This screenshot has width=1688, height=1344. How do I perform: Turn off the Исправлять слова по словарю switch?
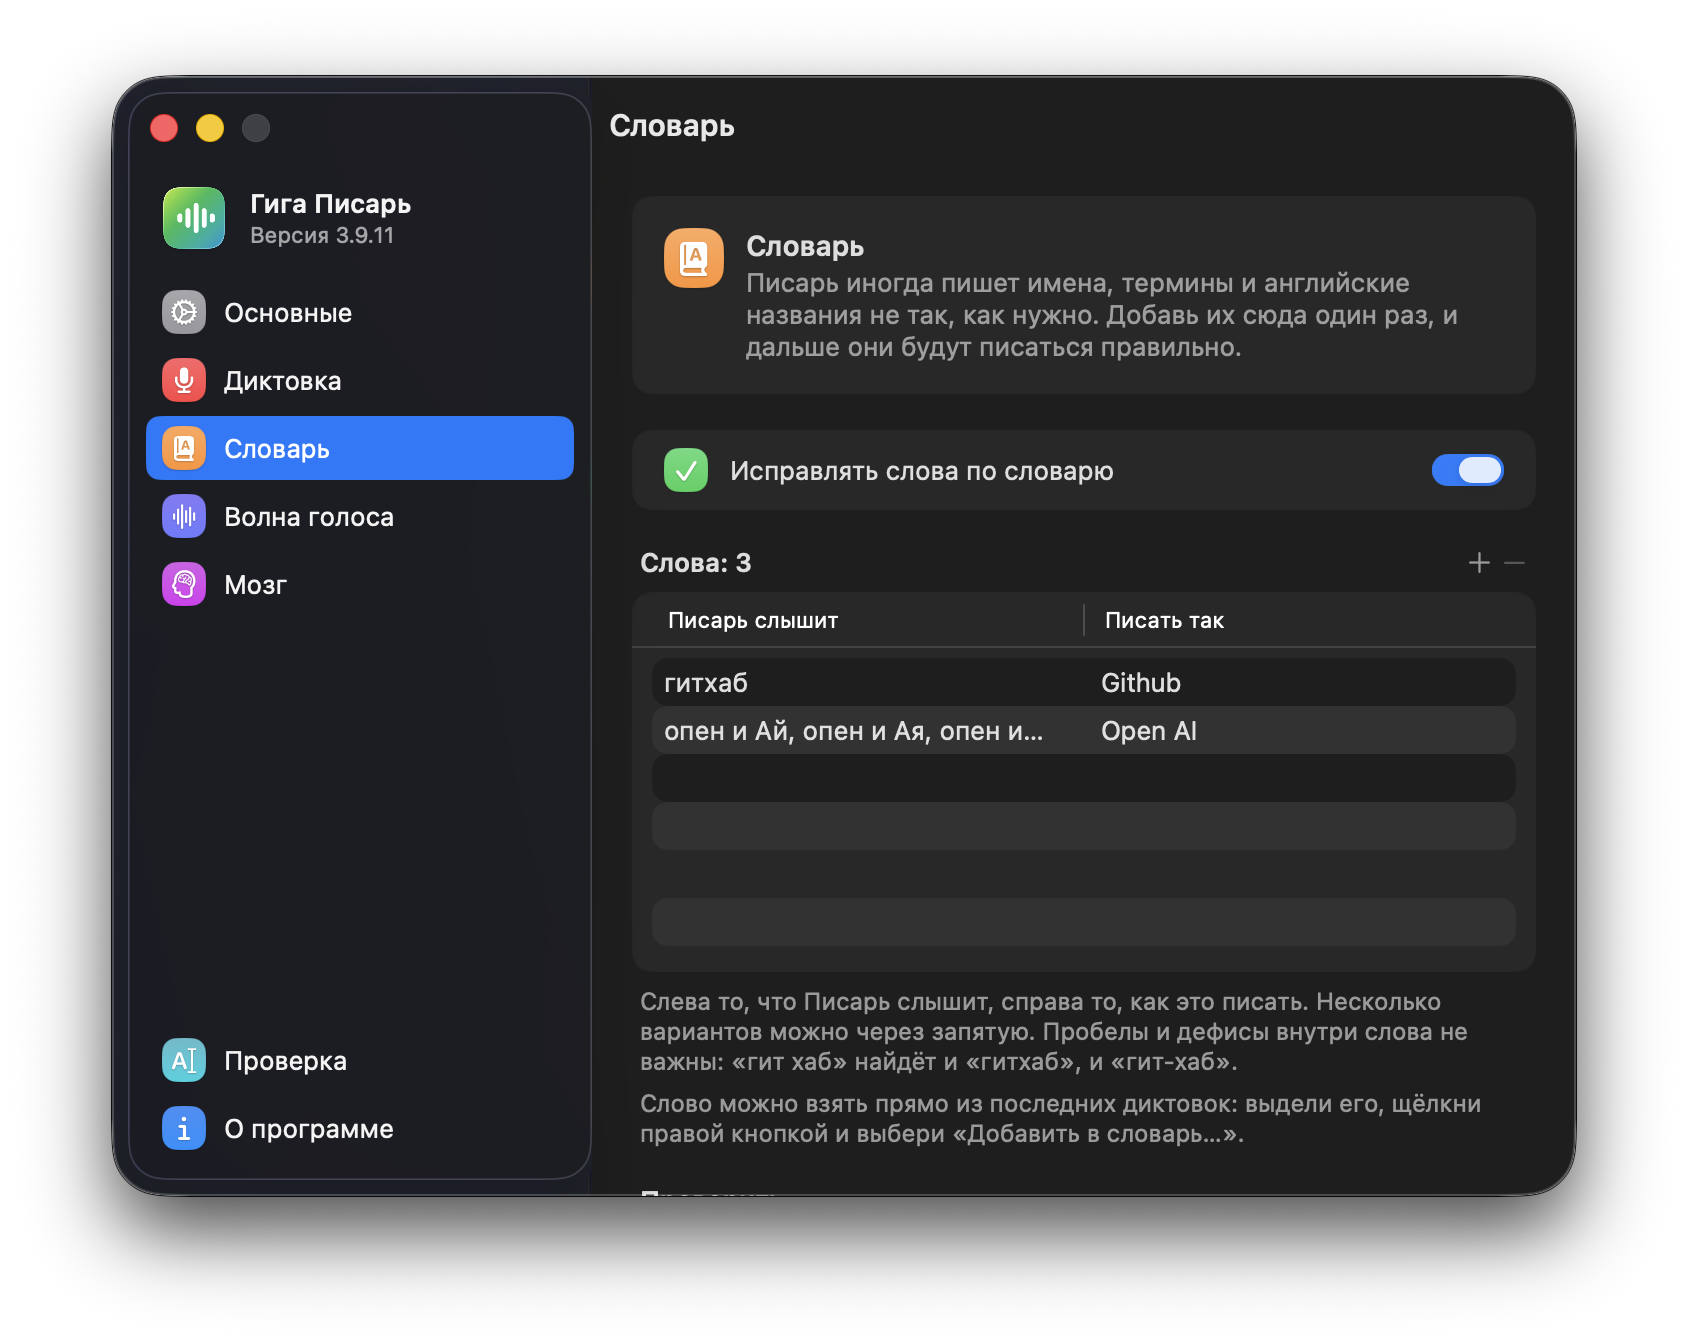click(1467, 470)
